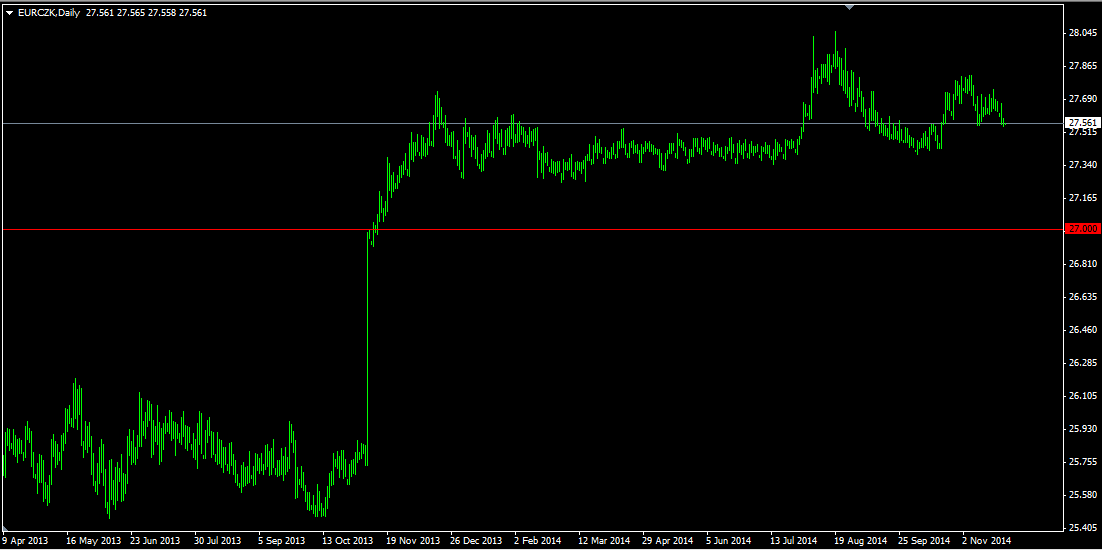Click the 13 Oct 2013 date label

(x=347, y=542)
